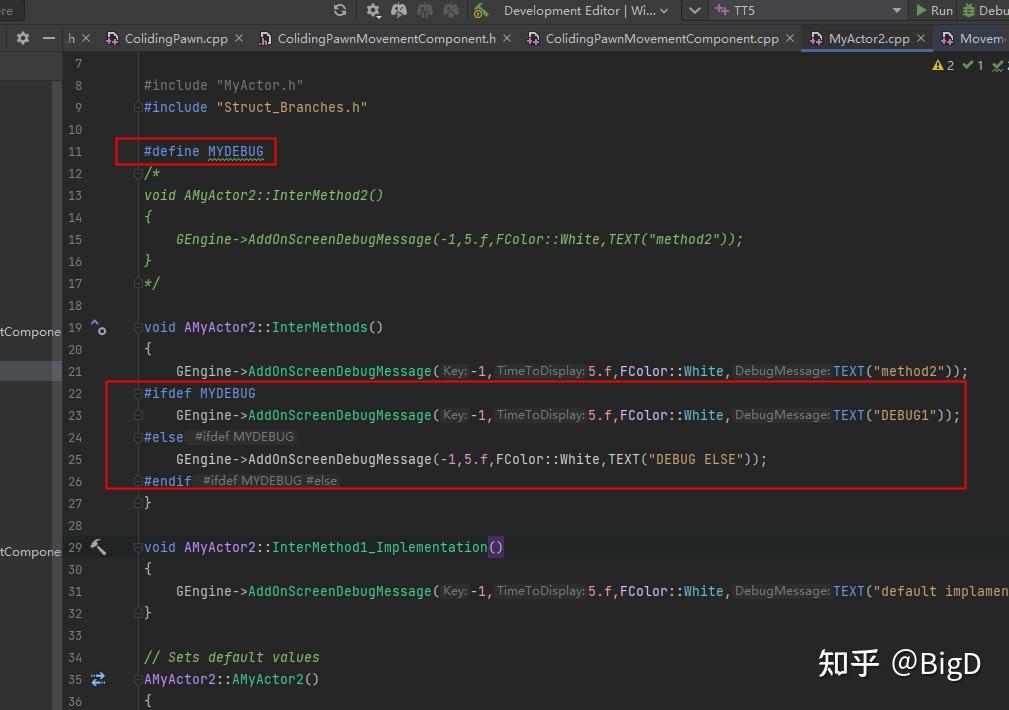Click the "MyActor.h" include string

click(x=259, y=85)
